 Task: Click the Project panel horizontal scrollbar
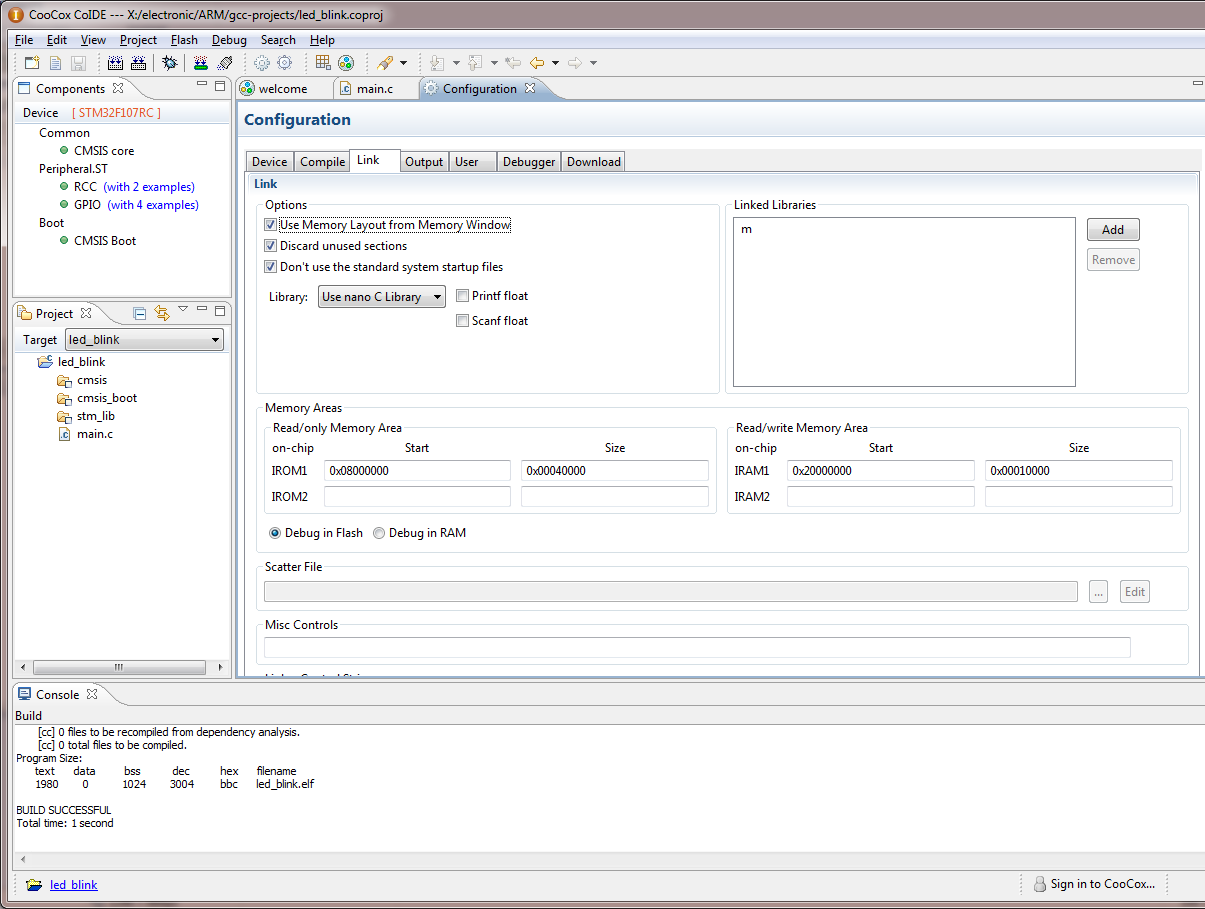[x=118, y=667]
